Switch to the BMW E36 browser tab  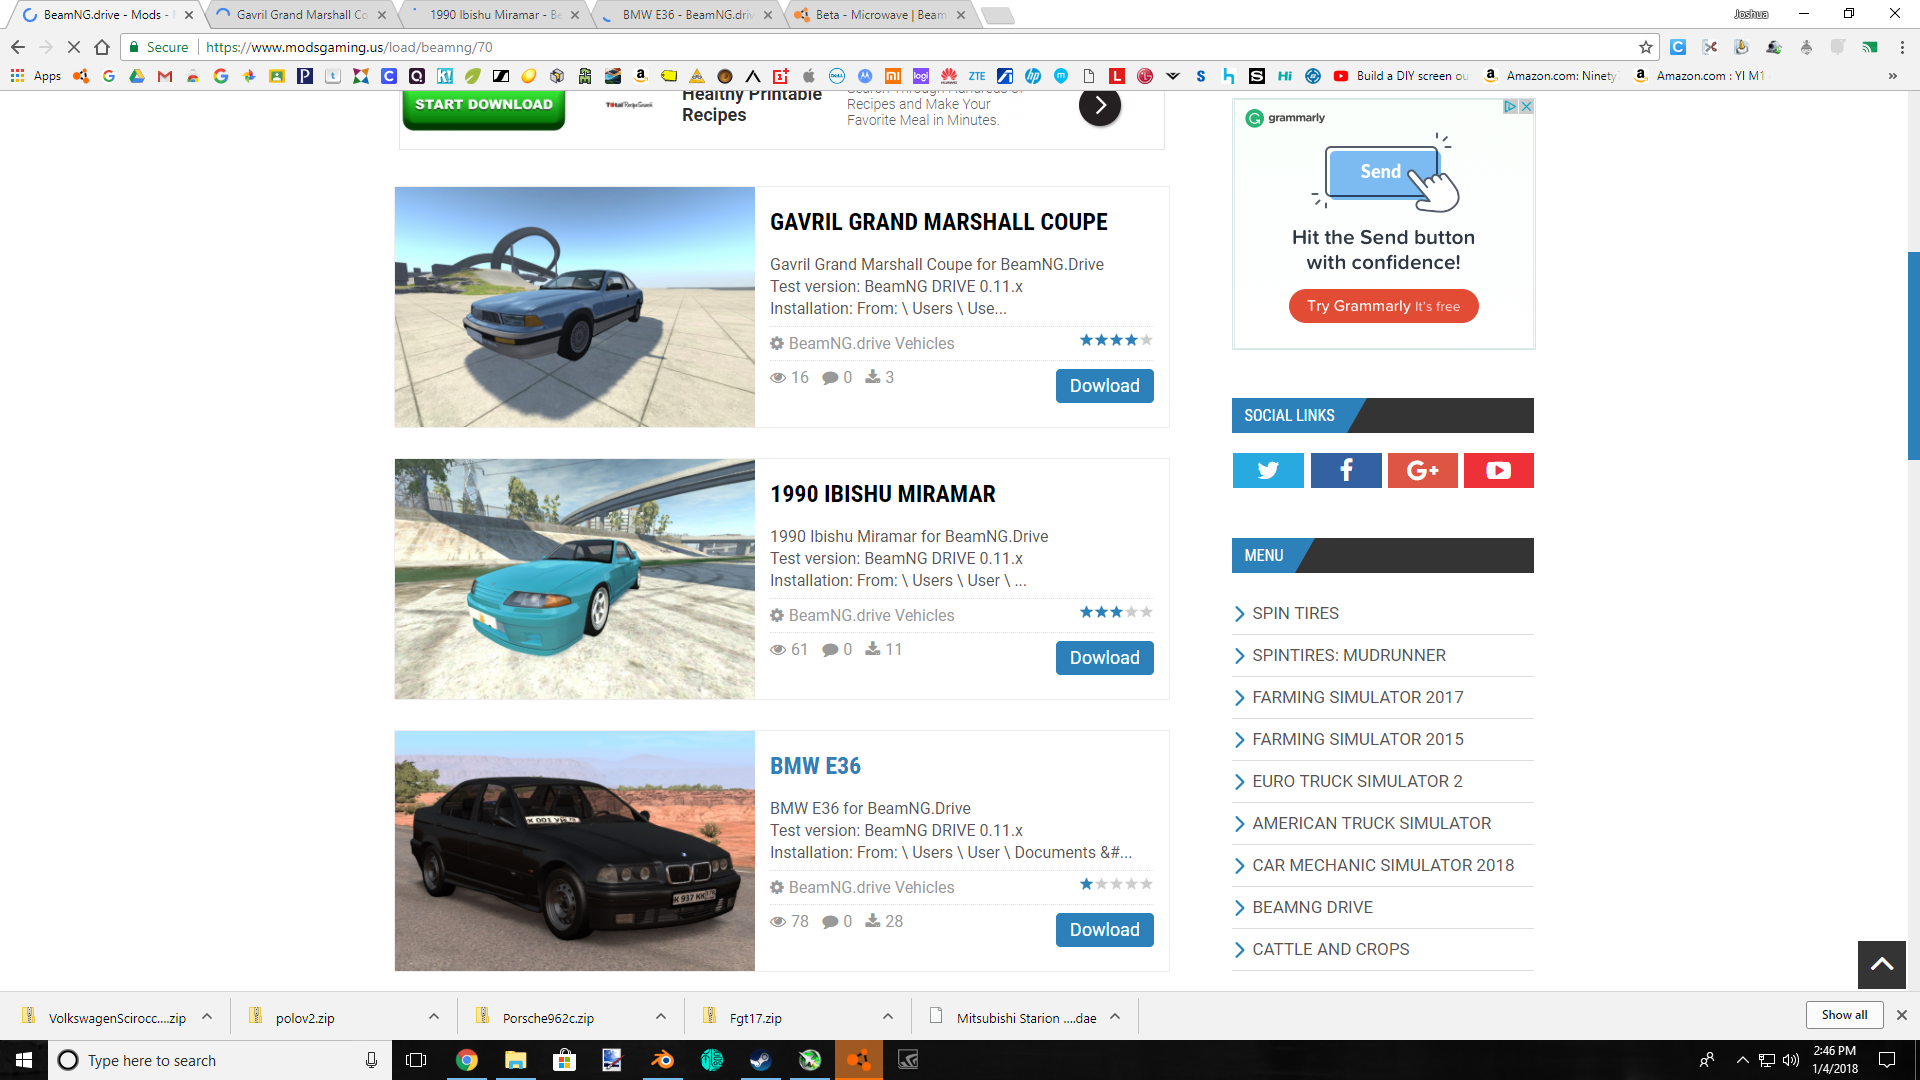tap(688, 15)
